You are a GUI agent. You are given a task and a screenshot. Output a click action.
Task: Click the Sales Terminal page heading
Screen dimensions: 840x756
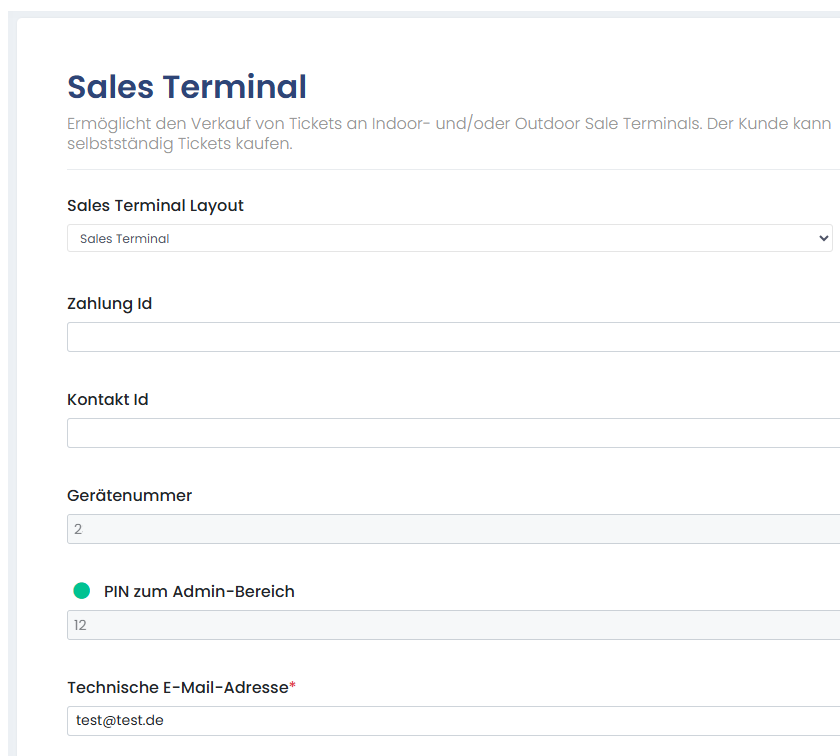click(x=187, y=87)
